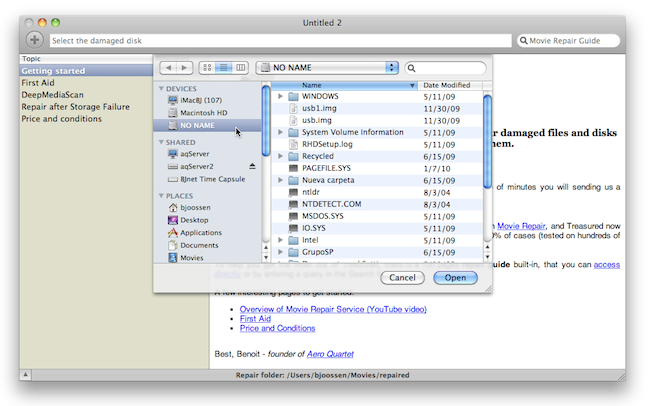Viewport: 650px width, 406px height.
Task: Expand the GrupoSP folder triangle
Action: [x=281, y=252]
